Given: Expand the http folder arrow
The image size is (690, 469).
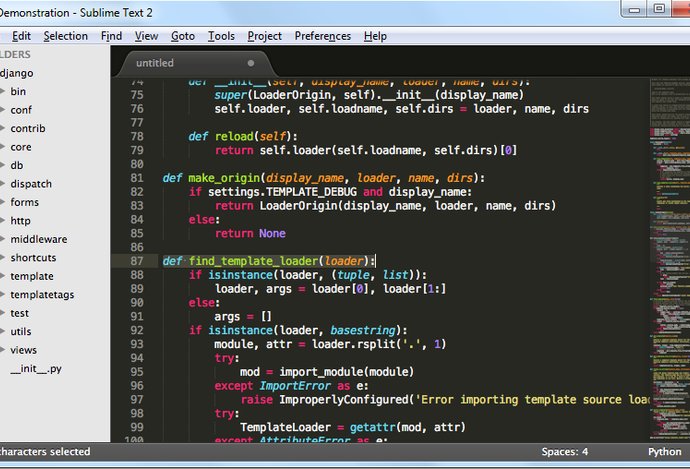Looking at the screenshot, I should click(x=3, y=221).
